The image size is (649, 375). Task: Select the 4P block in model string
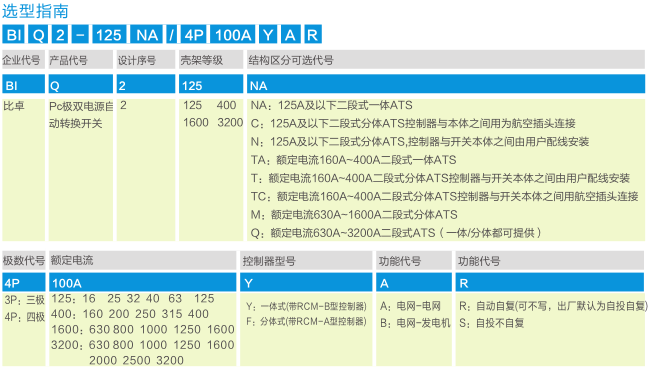pos(194,34)
